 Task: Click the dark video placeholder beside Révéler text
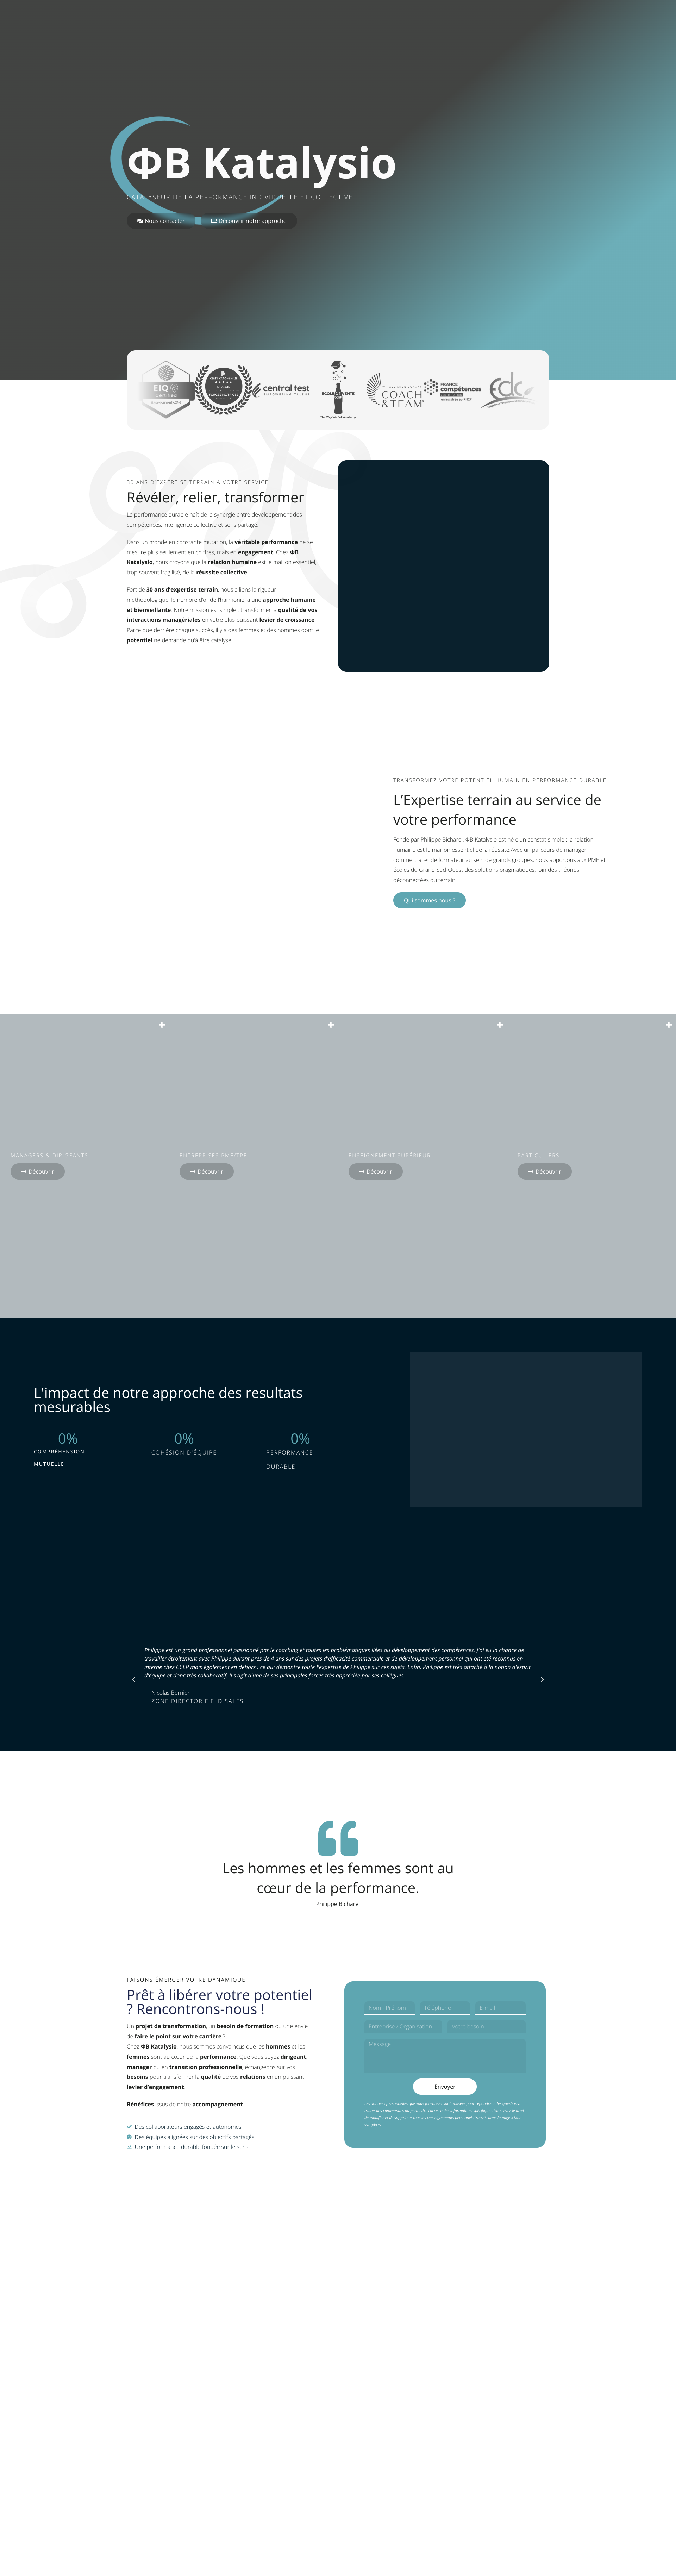tap(443, 566)
